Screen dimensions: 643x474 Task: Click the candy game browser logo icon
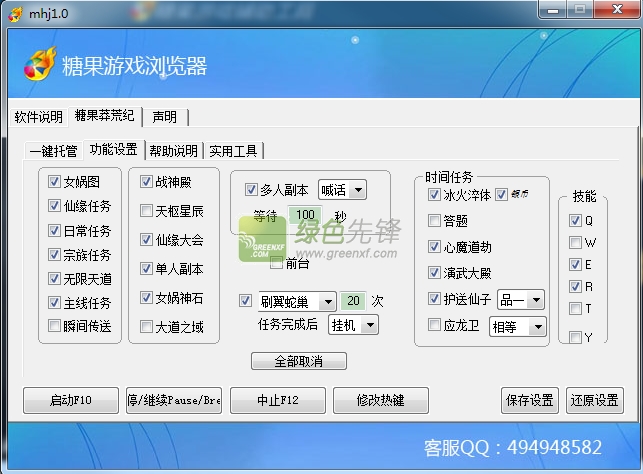click(40, 64)
